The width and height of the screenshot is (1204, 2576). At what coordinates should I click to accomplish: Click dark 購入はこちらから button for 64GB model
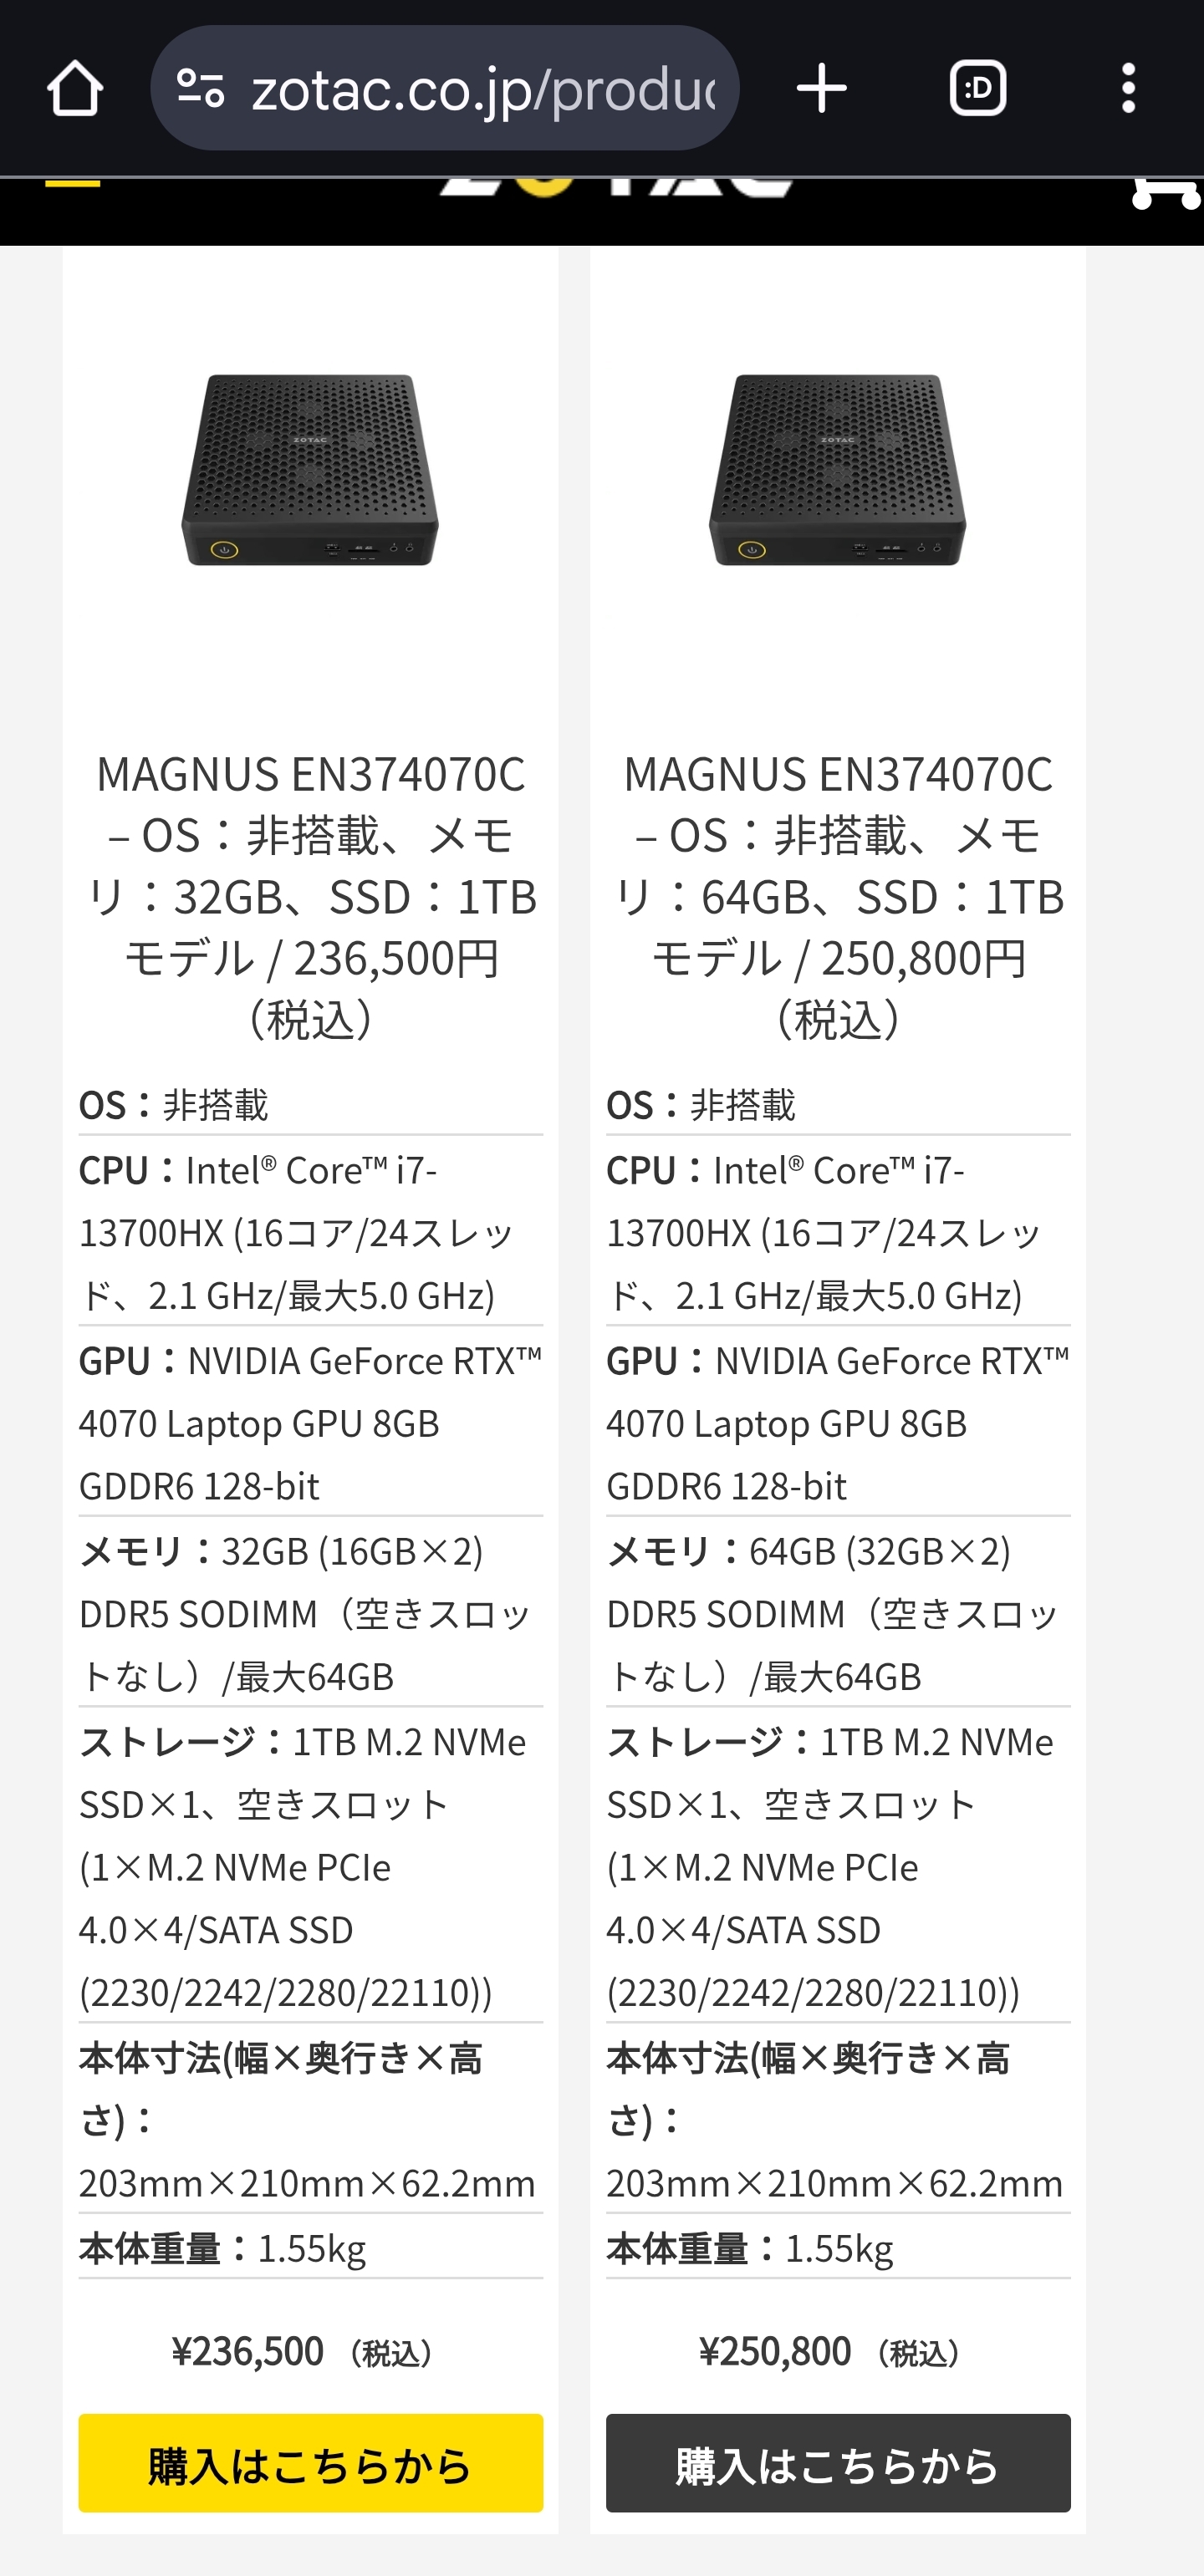838,2463
